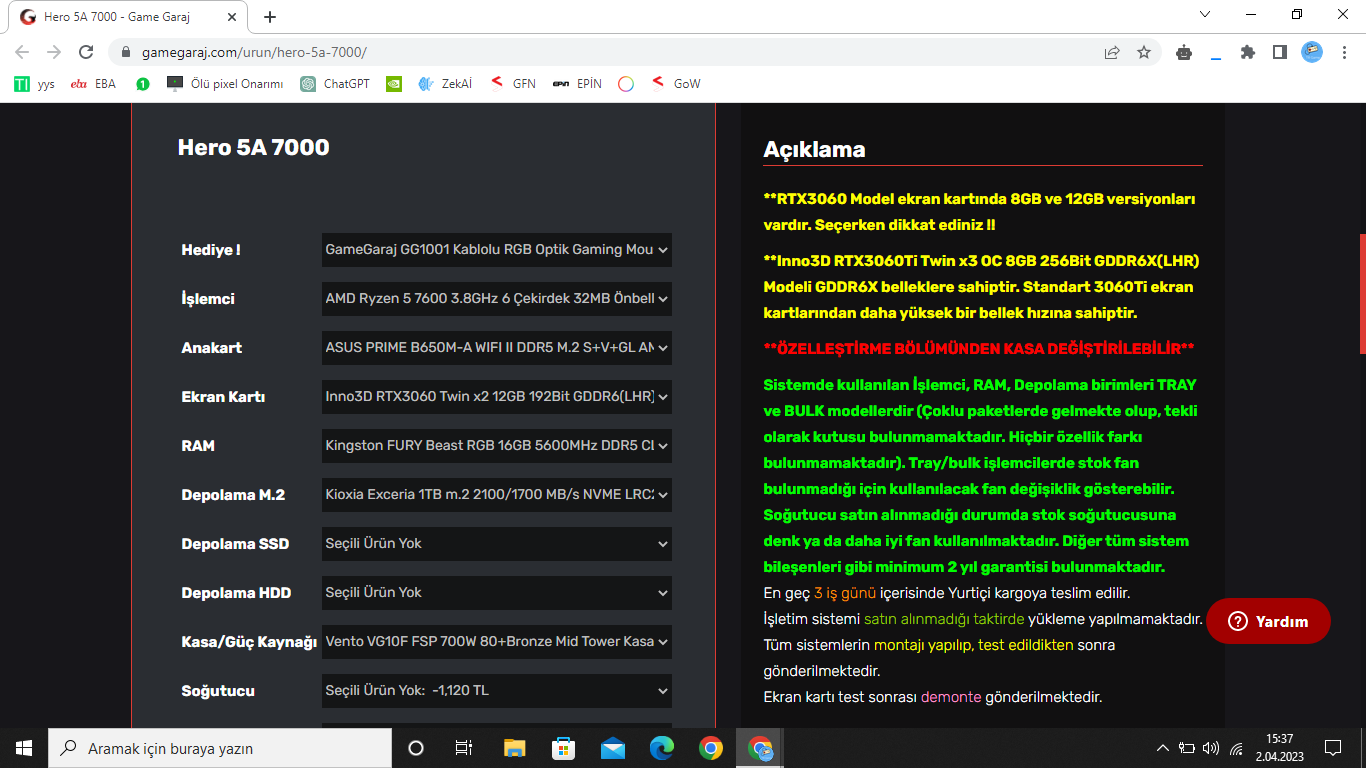
Task: Open the Depolama SSD dropdown
Action: pos(496,544)
